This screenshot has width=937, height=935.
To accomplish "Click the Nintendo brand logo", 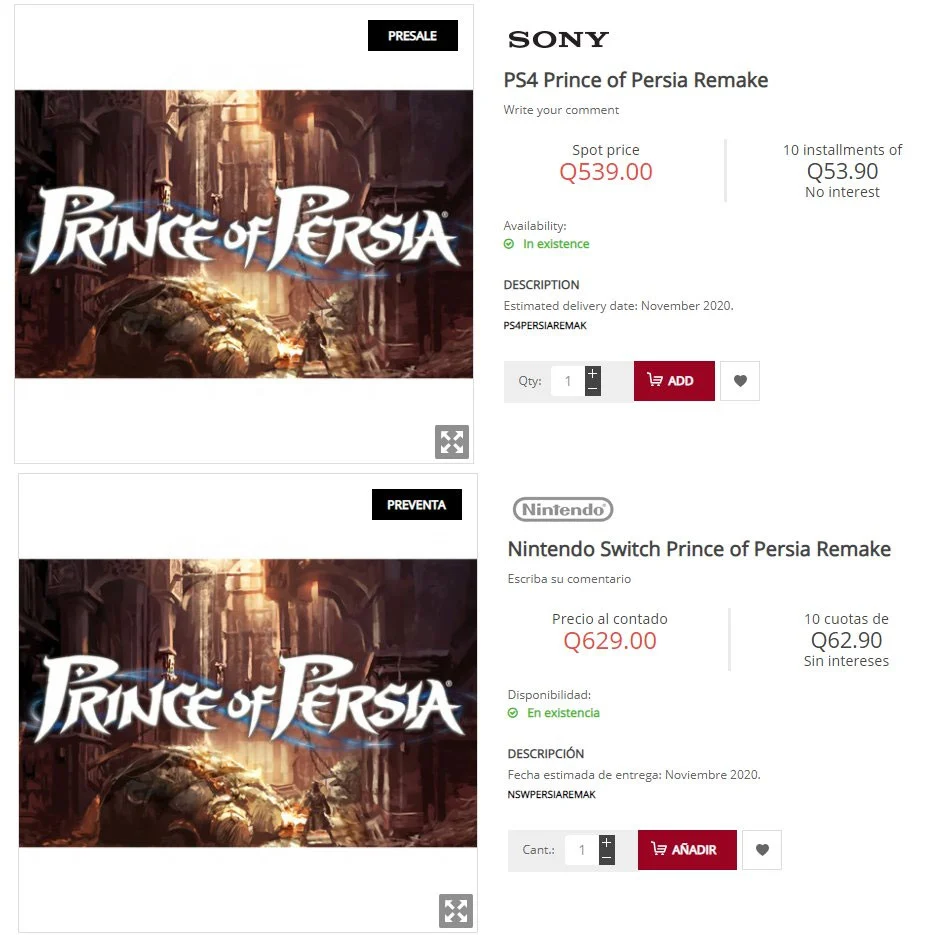I will pyautogui.click(x=563, y=509).
